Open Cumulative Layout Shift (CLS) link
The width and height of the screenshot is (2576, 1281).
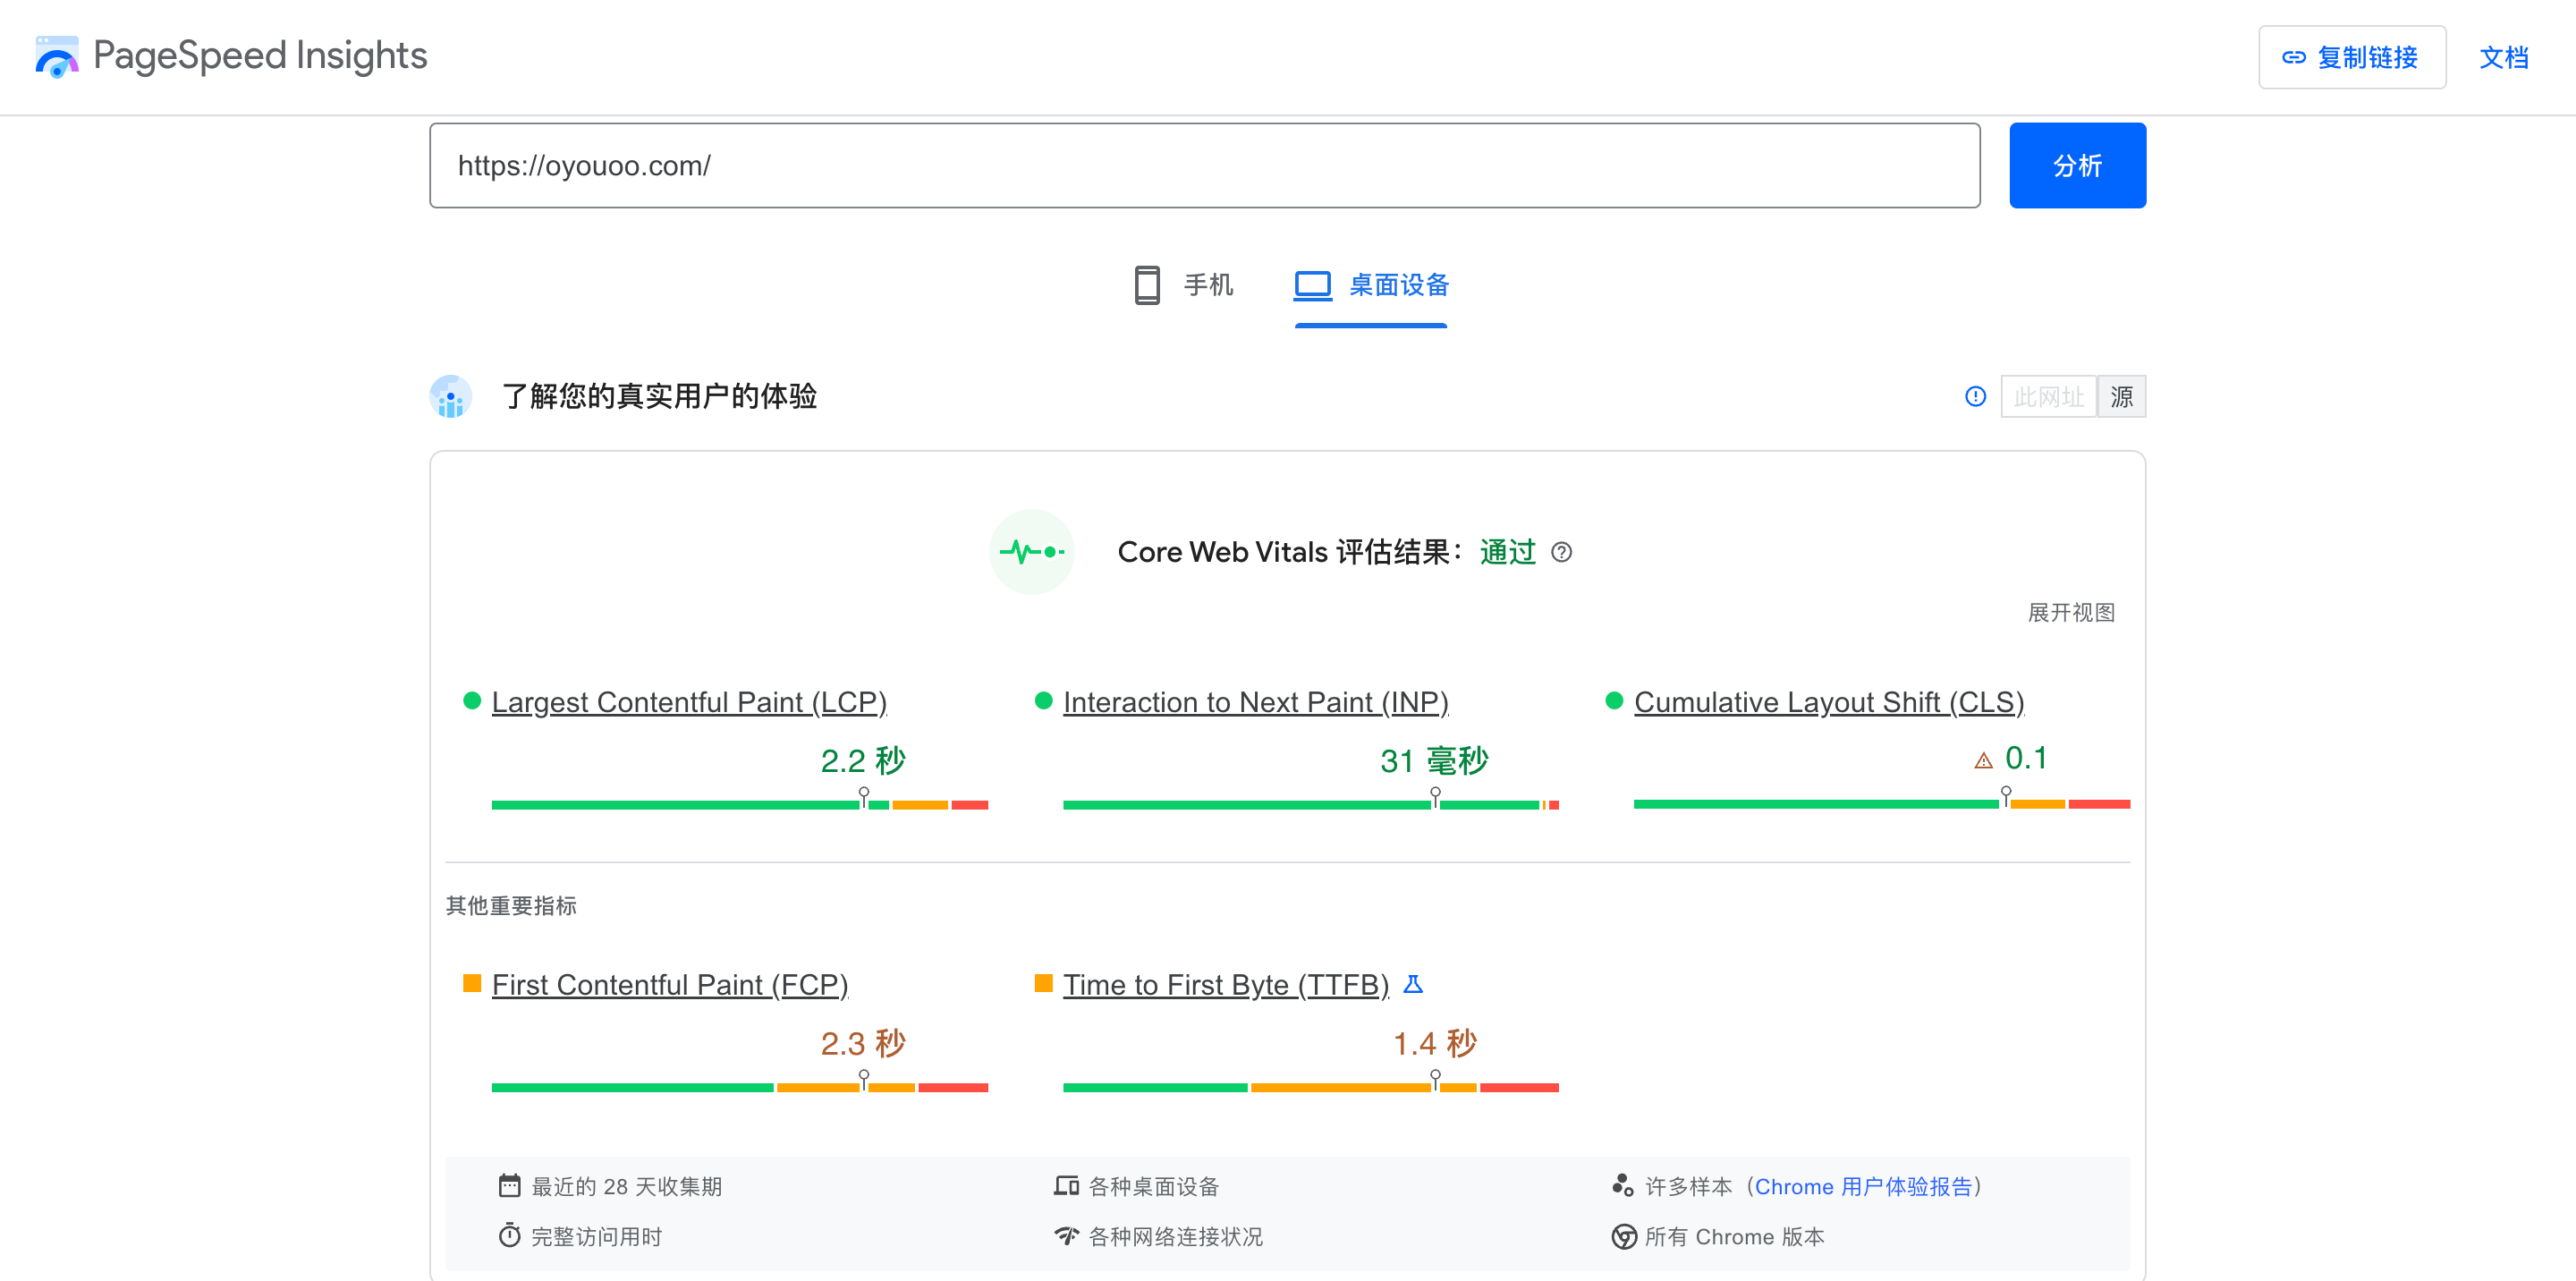coord(1828,702)
